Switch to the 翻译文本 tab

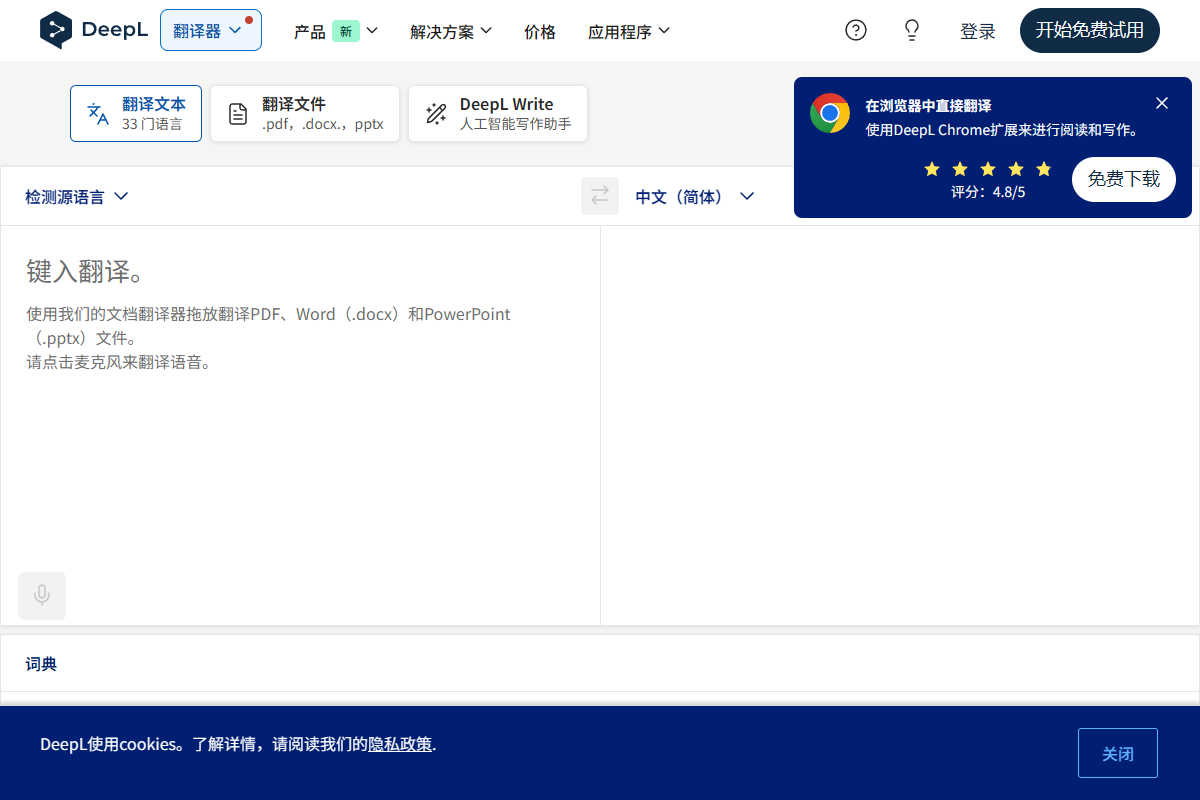click(x=136, y=112)
